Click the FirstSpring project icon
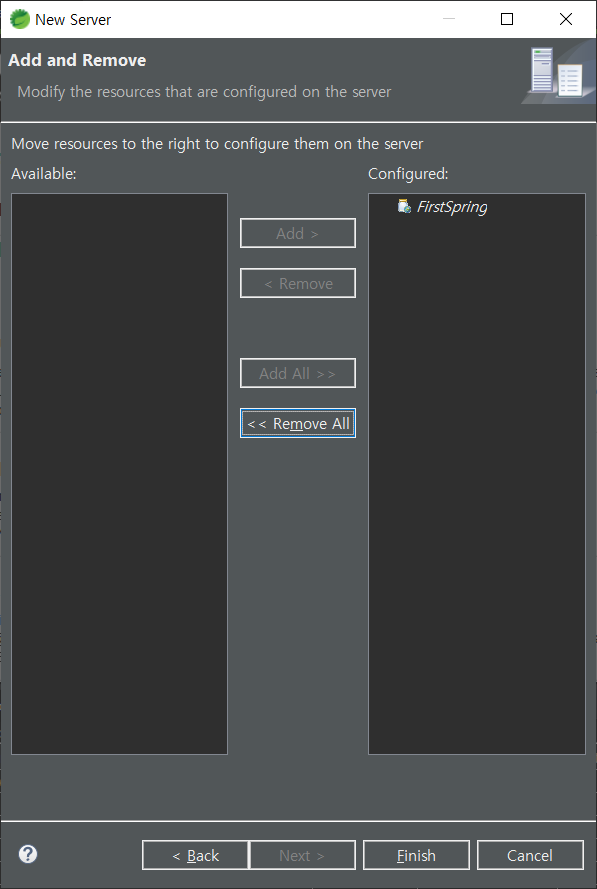This screenshot has height=889, width=597. tap(404, 206)
